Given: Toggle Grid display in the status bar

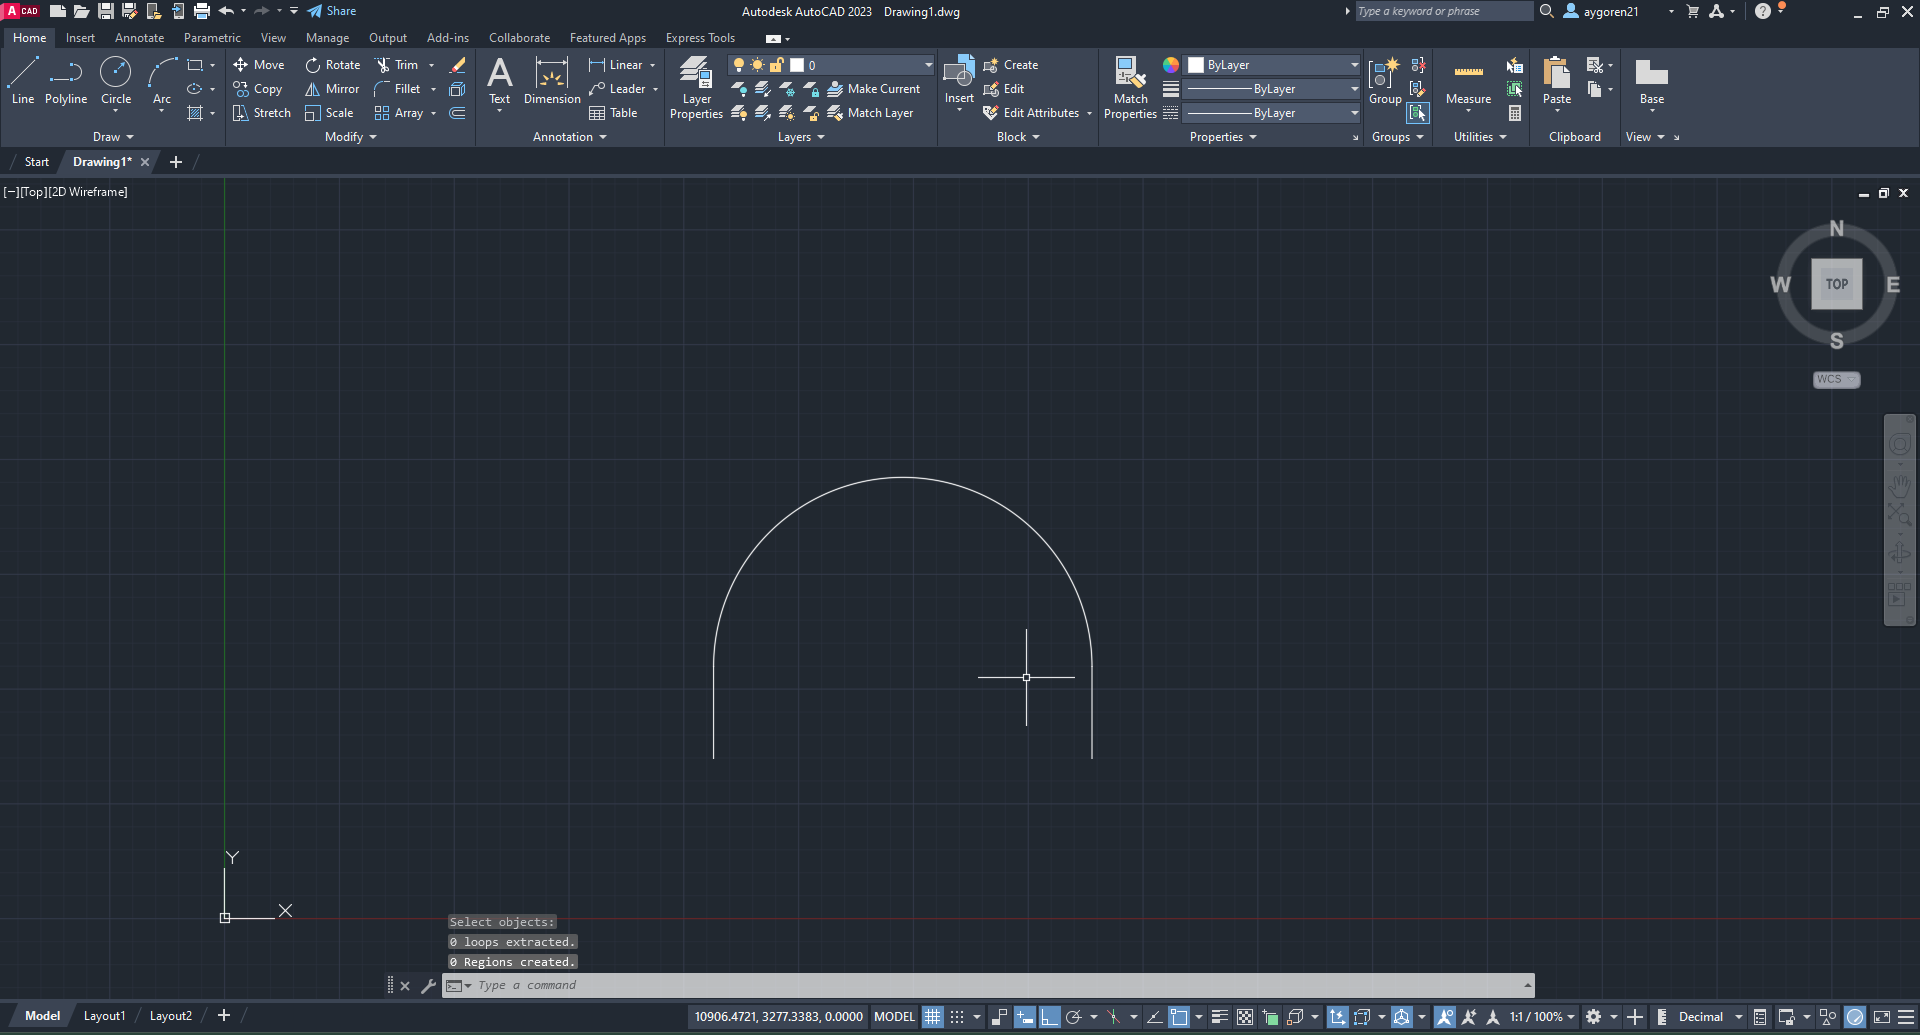Looking at the screenshot, I should pyautogui.click(x=933, y=1016).
